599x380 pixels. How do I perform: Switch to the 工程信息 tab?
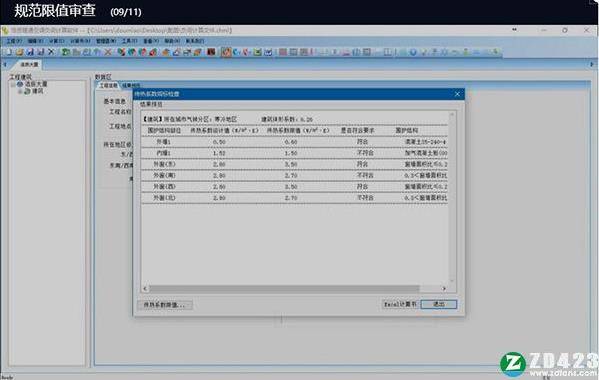pos(108,86)
